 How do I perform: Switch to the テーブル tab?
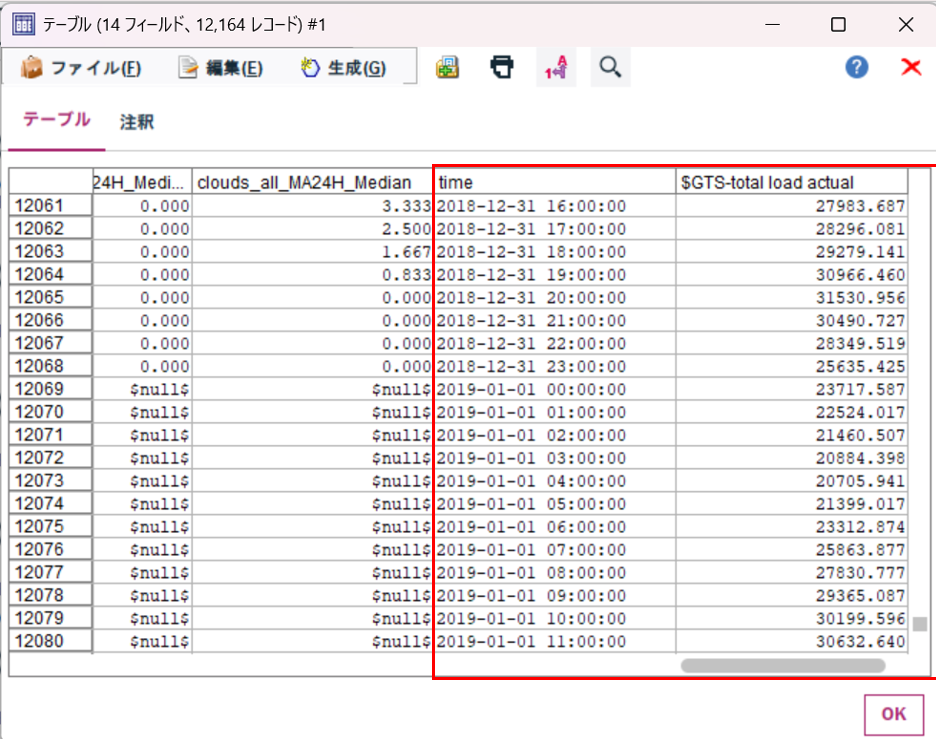pos(57,120)
